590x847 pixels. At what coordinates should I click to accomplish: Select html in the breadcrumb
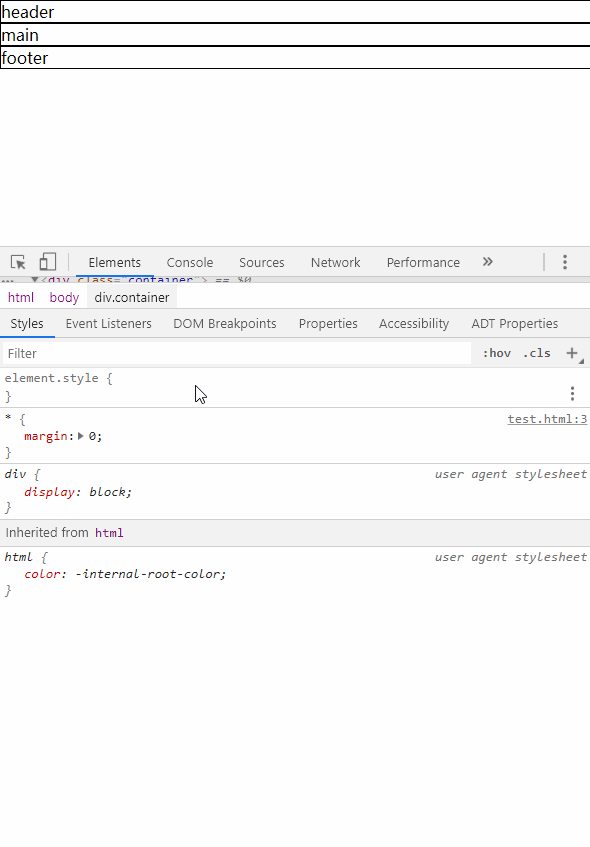(x=21, y=298)
